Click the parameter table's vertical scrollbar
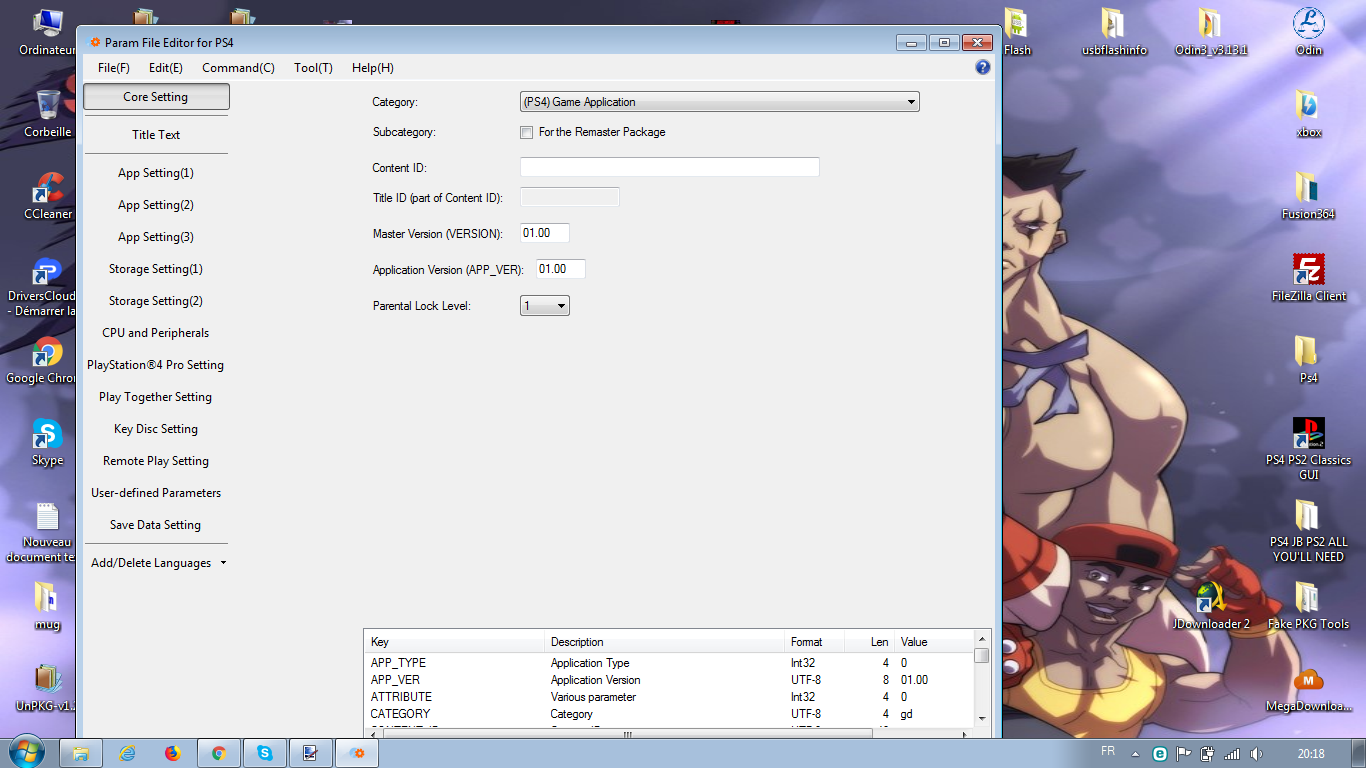The height and width of the screenshot is (768, 1366). coord(981,685)
